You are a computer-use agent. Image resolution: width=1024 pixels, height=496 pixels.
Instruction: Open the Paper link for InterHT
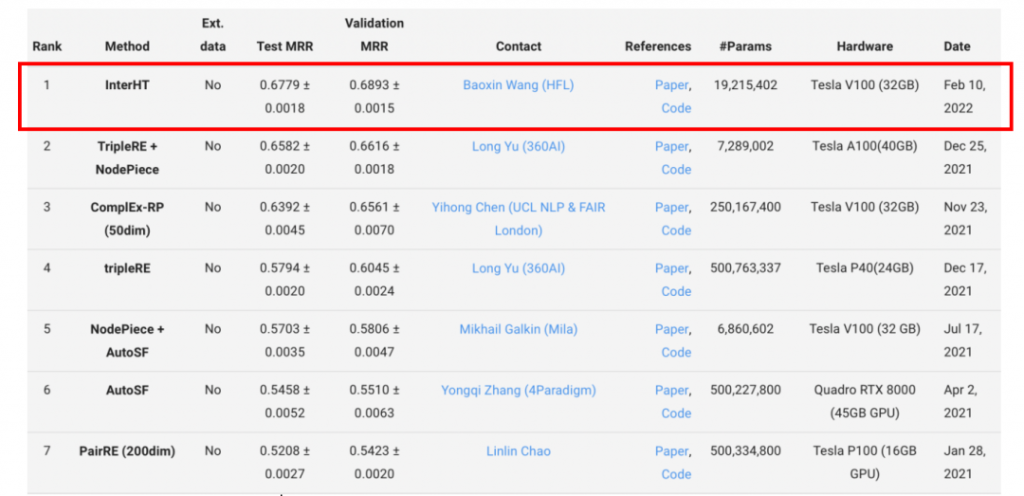[671, 85]
